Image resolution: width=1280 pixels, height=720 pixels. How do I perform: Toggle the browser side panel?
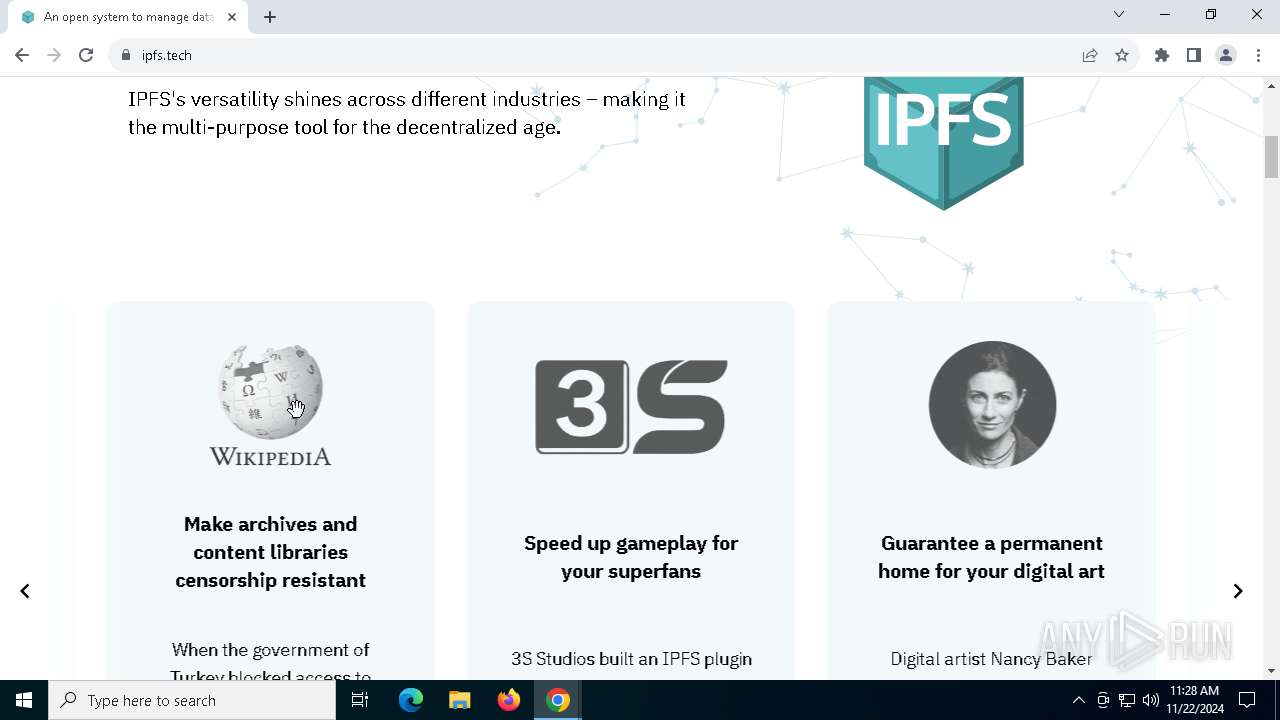click(x=1194, y=55)
